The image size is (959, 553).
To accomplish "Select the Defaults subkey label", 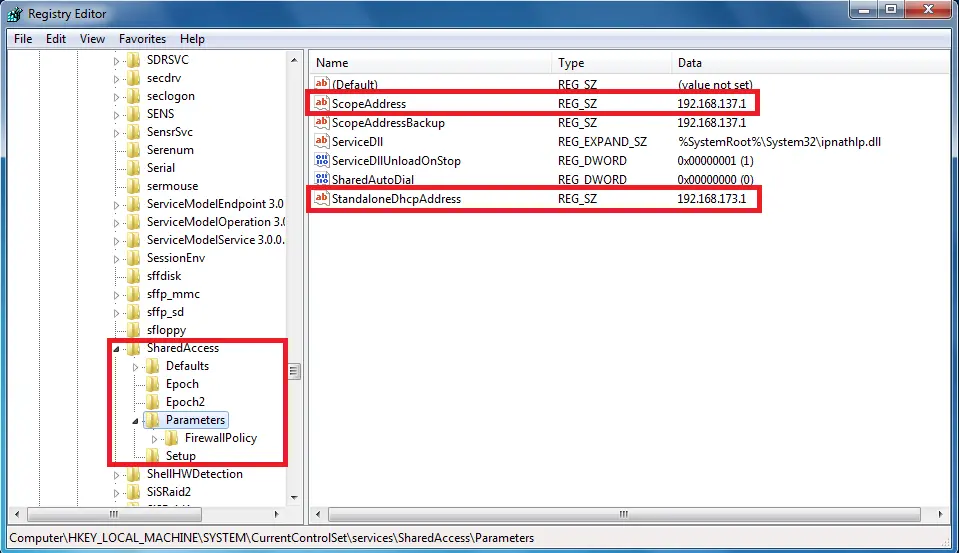I will coord(187,366).
